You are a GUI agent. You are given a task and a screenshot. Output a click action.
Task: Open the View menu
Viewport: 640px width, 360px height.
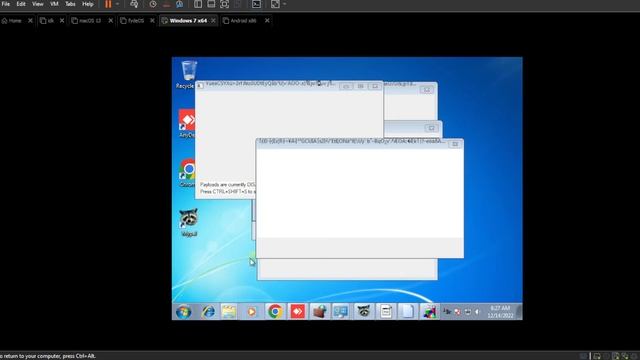click(x=38, y=4)
